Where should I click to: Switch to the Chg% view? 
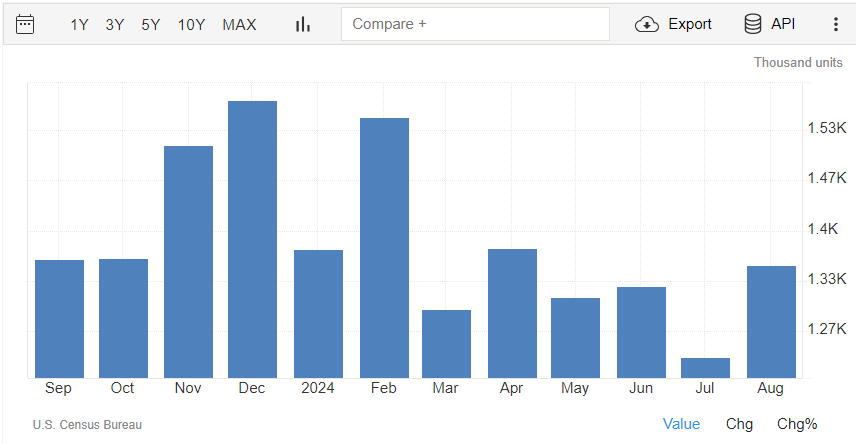pos(797,424)
